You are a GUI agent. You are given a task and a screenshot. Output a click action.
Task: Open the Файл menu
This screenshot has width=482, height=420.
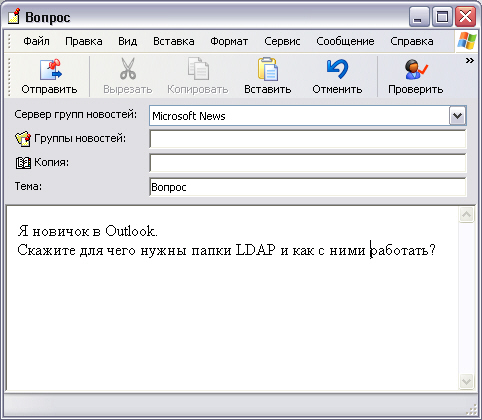pyautogui.click(x=36, y=41)
